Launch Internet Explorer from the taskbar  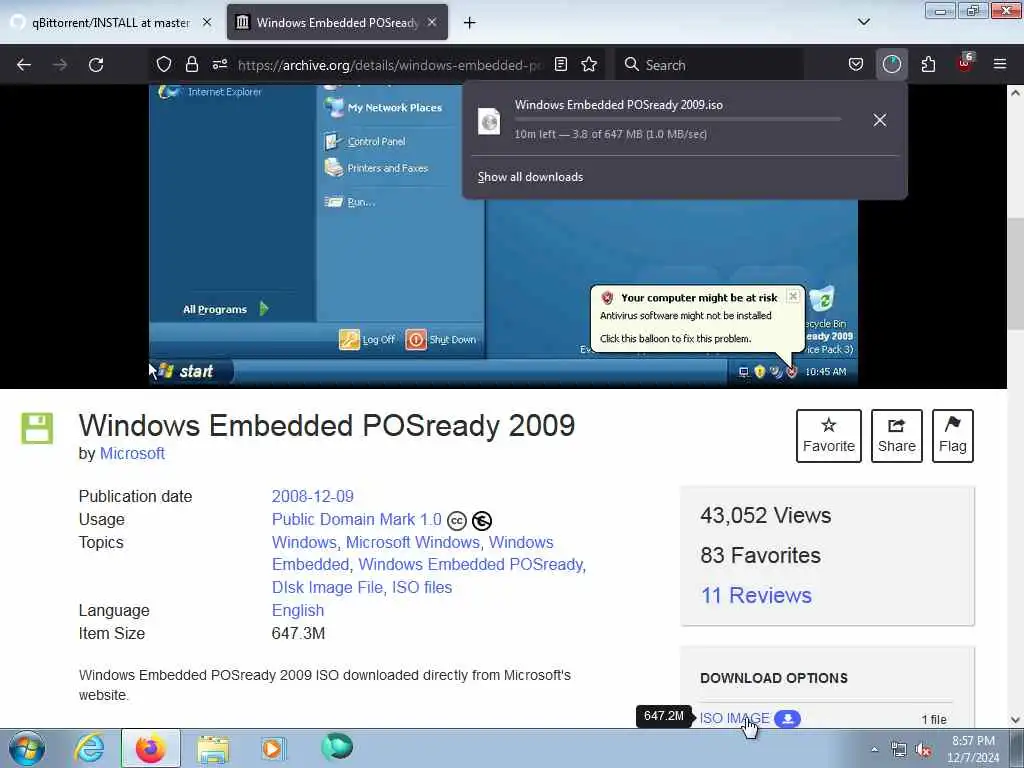tap(89, 748)
